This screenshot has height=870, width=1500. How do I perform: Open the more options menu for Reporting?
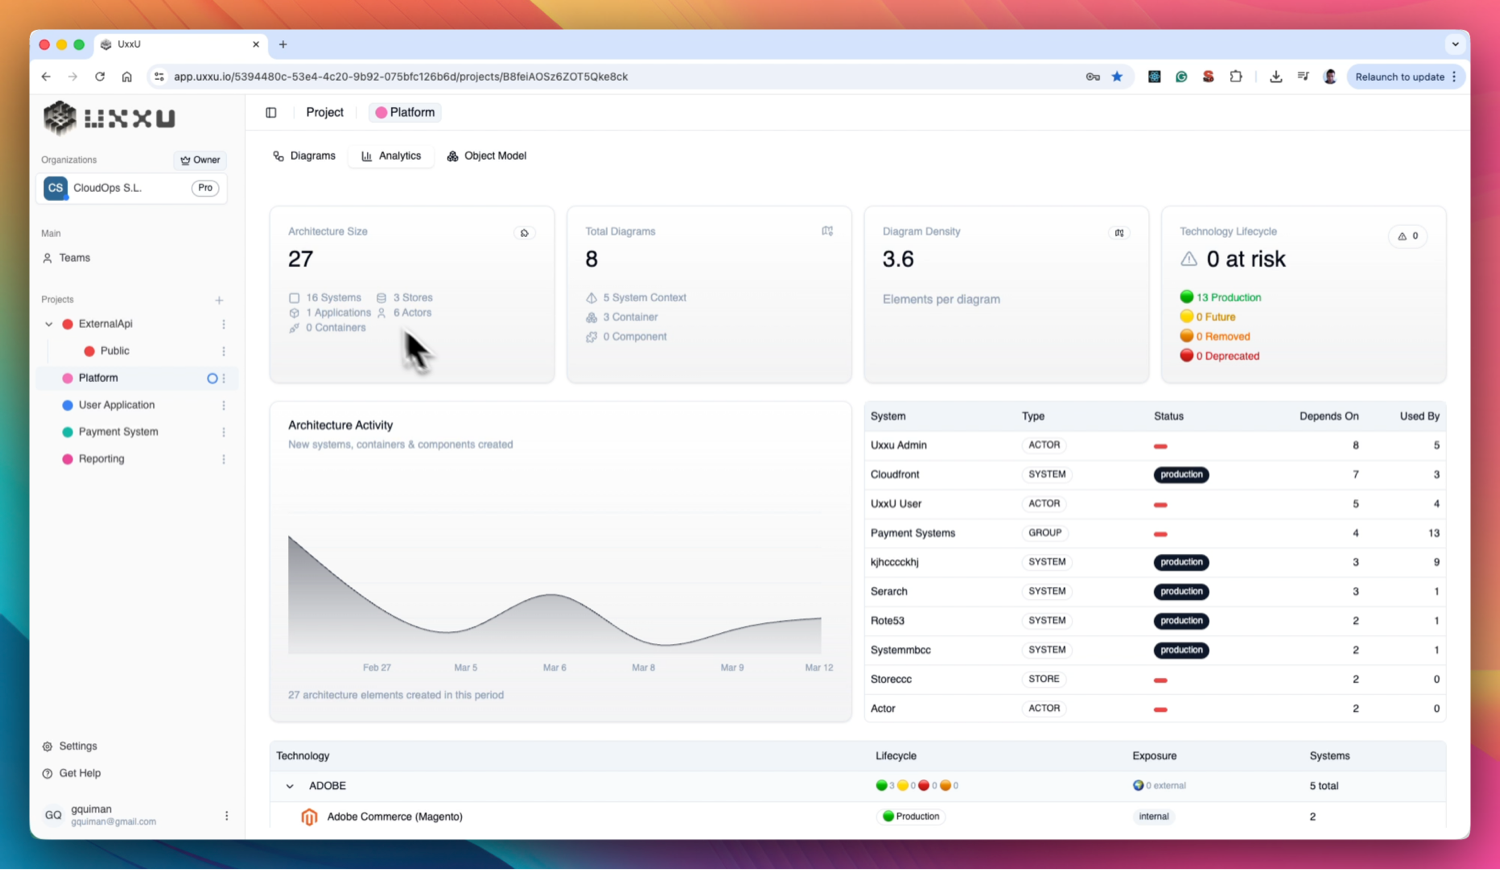(224, 459)
